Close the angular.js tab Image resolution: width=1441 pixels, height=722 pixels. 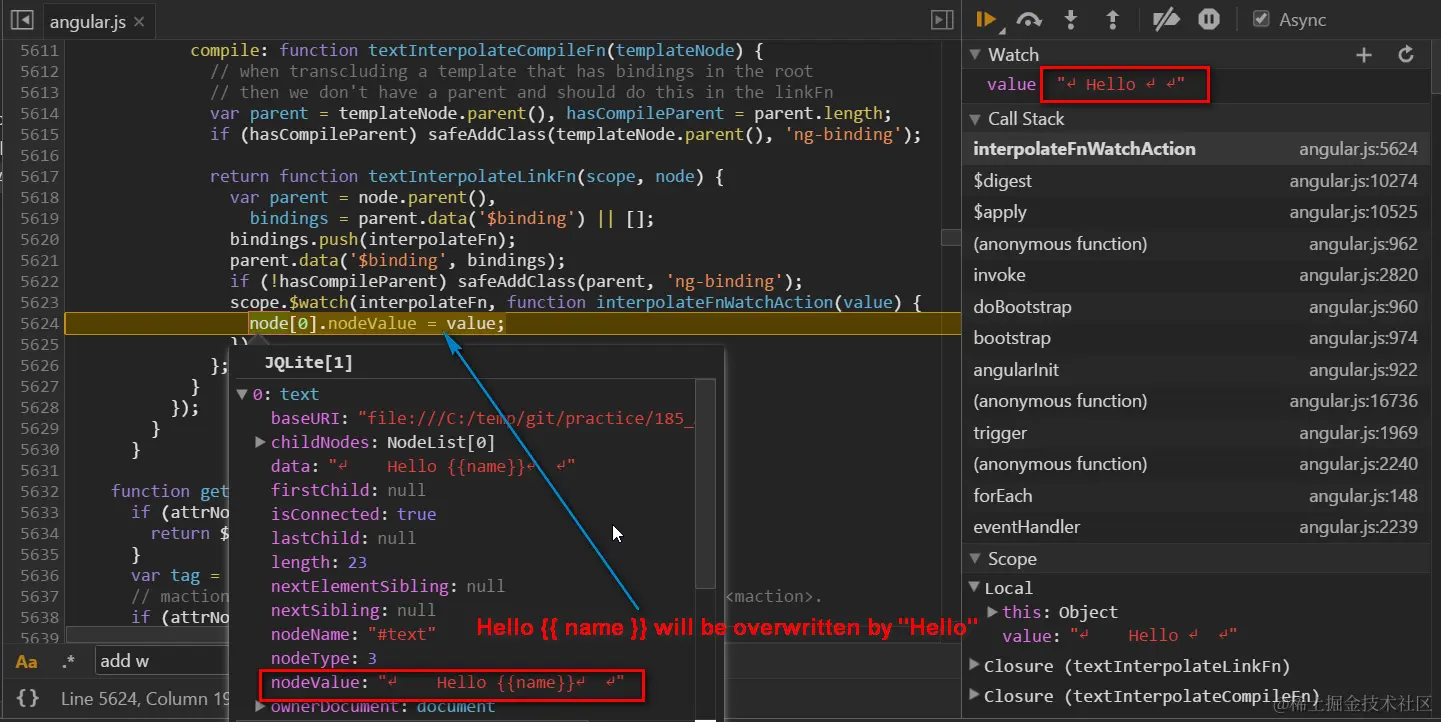point(138,21)
